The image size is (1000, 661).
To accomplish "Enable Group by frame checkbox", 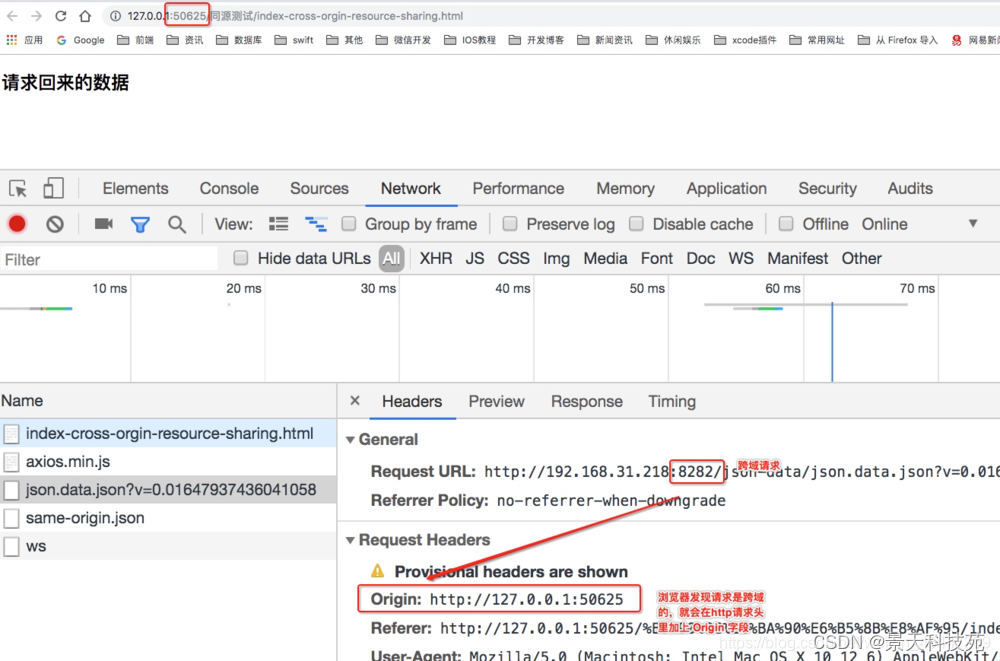I will click(x=348, y=224).
